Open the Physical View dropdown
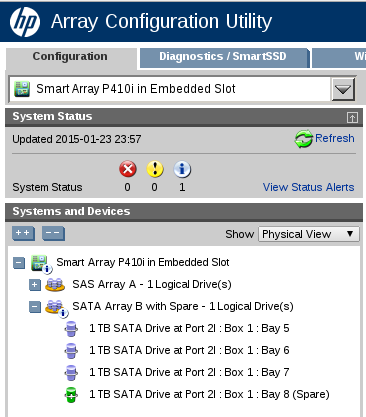Image resolution: width=366 pixels, height=417 pixels. coord(309,234)
